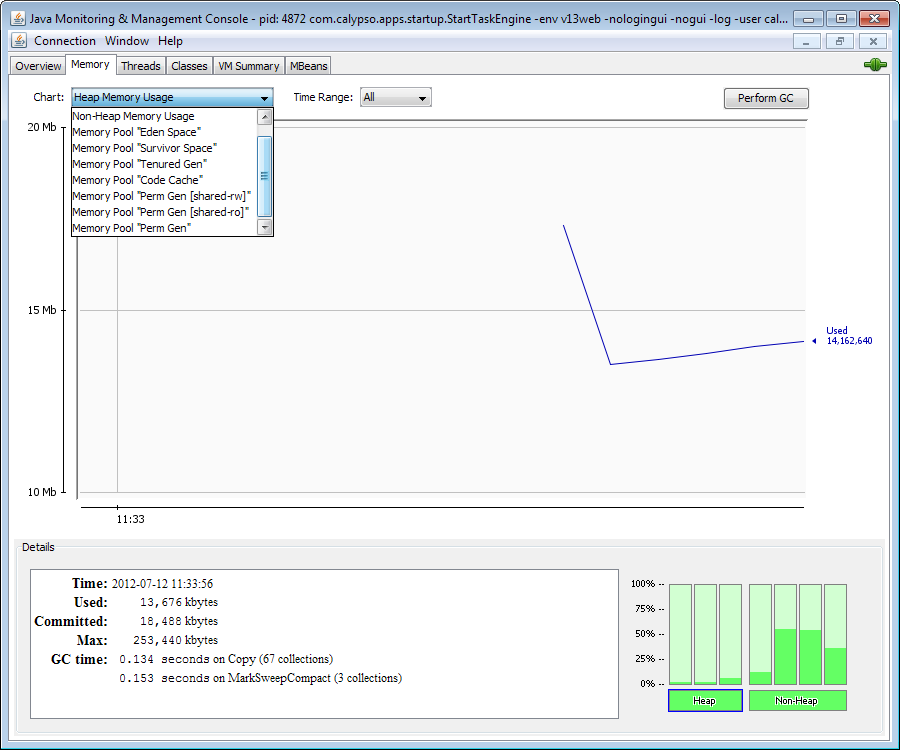Close the inner connection window
Viewport: 900px width, 750px height.
(x=873, y=41)
